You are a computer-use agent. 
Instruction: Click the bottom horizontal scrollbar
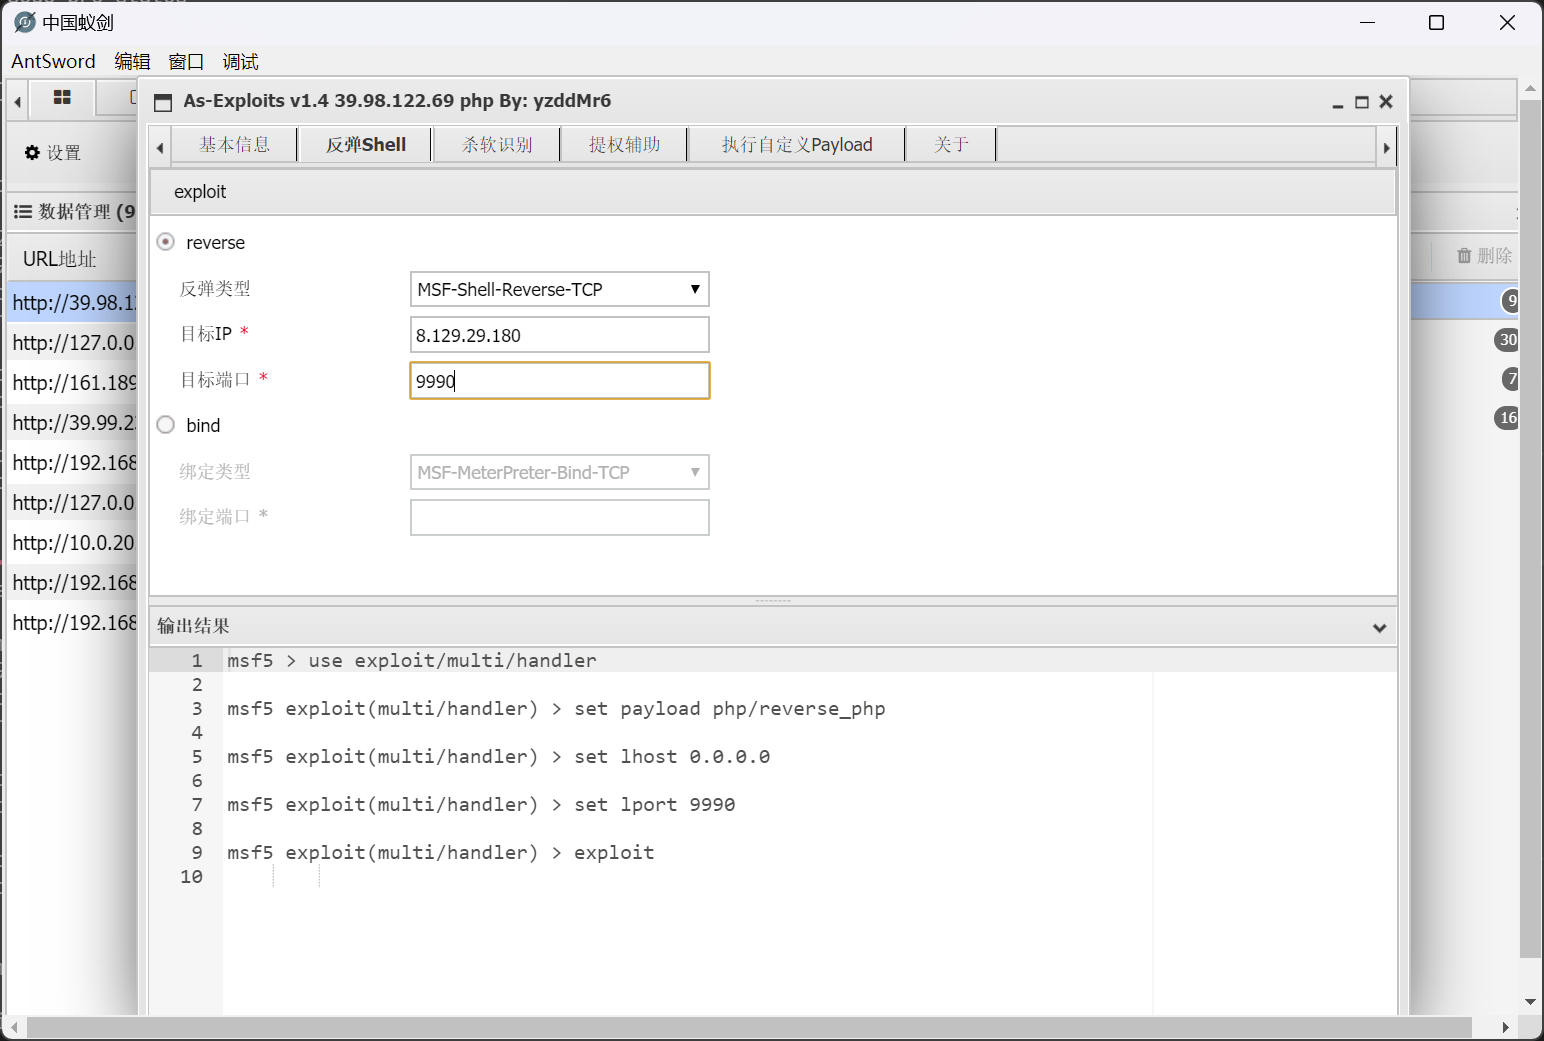pyautogui.click(x=749, y=1028)
